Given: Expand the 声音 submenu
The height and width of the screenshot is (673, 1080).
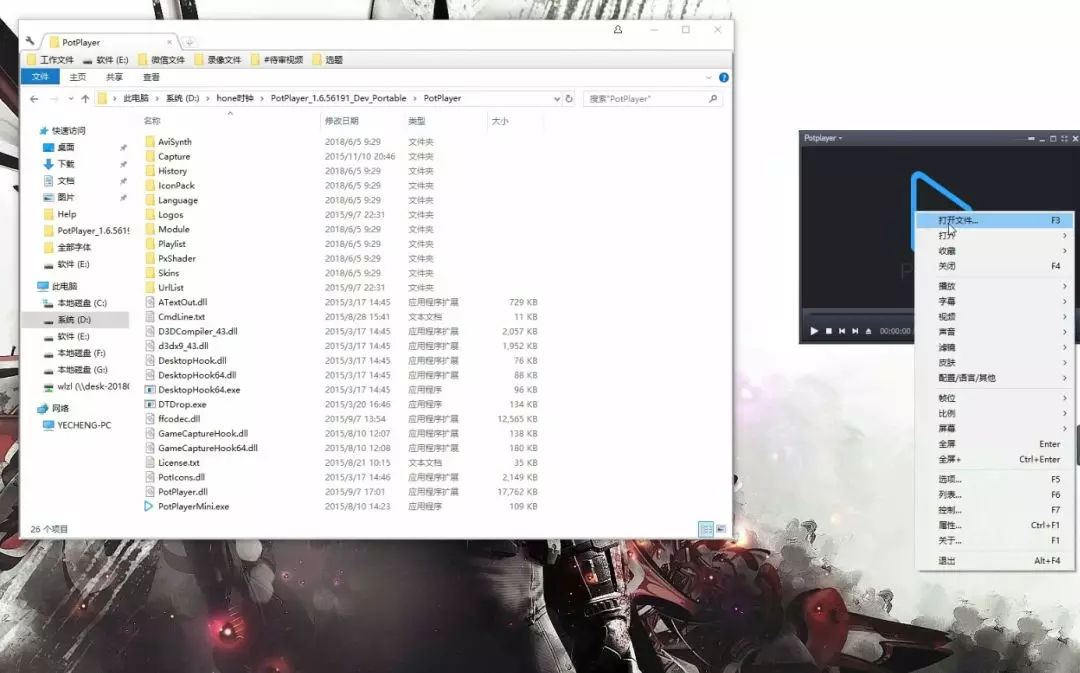Looking at the screenshot, I should click(995, 332).
